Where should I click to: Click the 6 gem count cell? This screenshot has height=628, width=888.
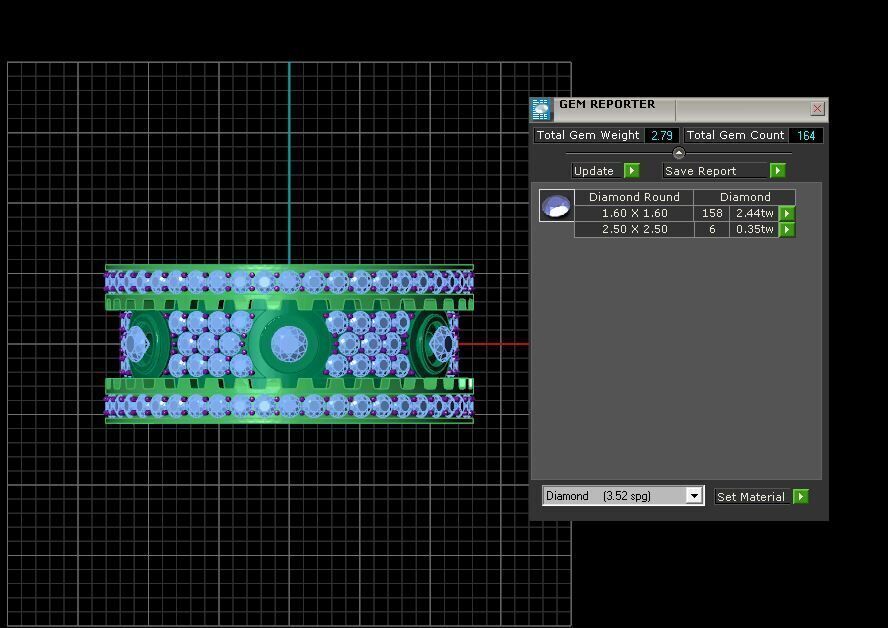click(x=712, y=229)
